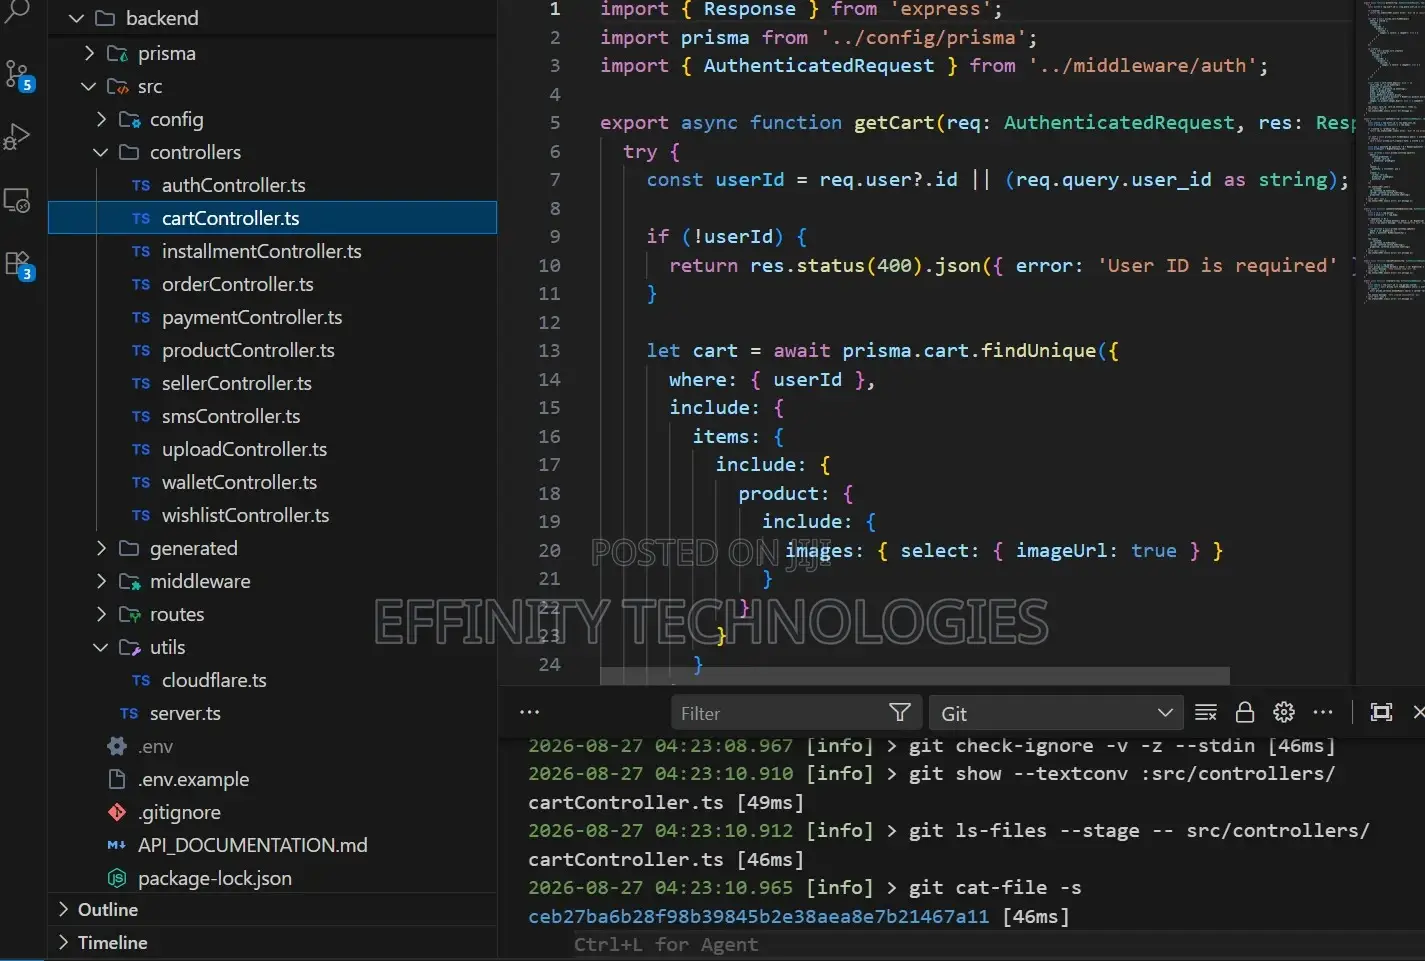Open output log level gear settings

click(x=1284, y=713)
